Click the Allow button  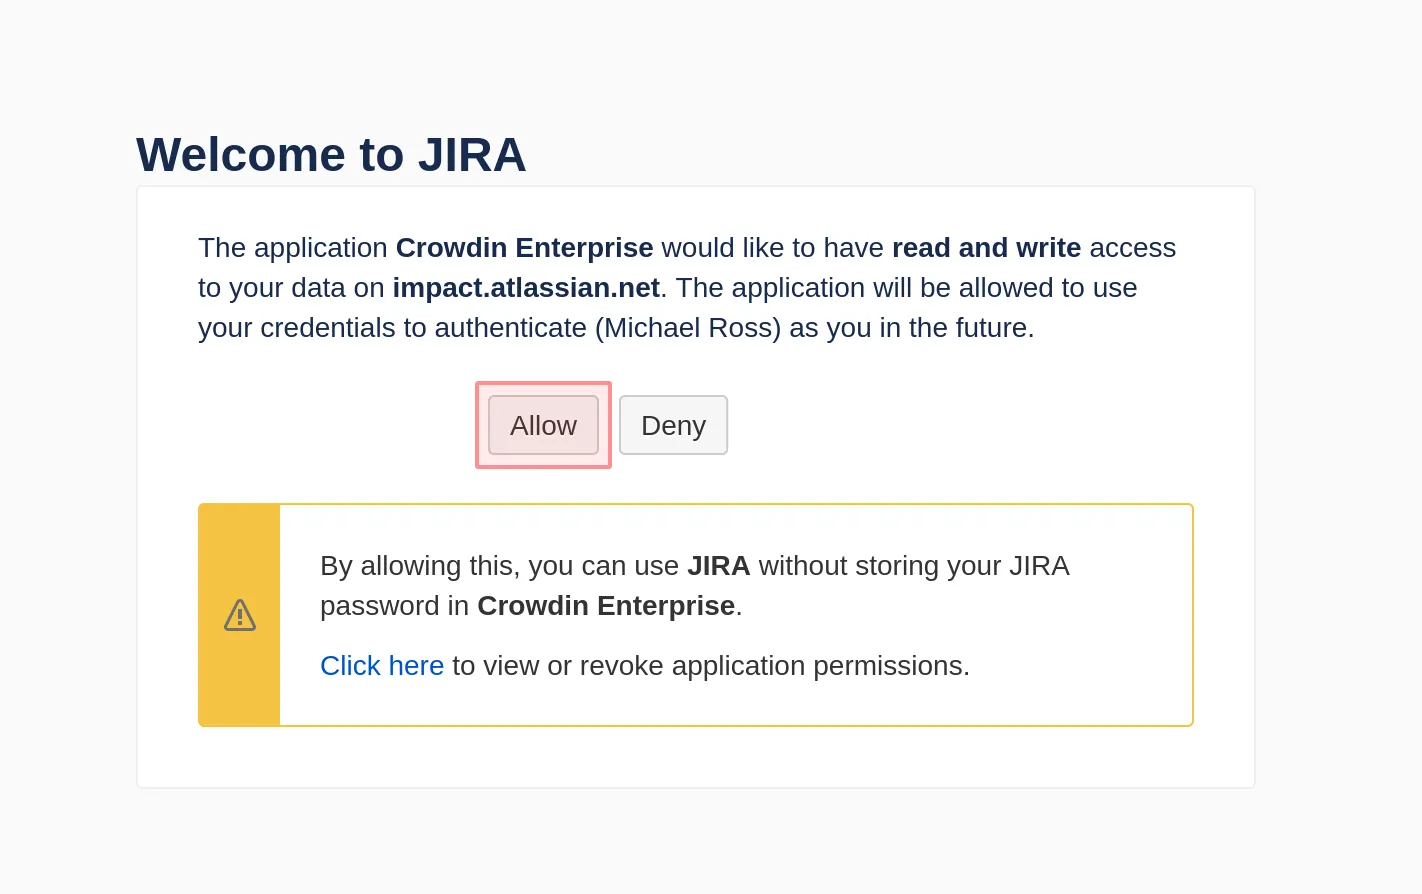click(x=543, y=425)
